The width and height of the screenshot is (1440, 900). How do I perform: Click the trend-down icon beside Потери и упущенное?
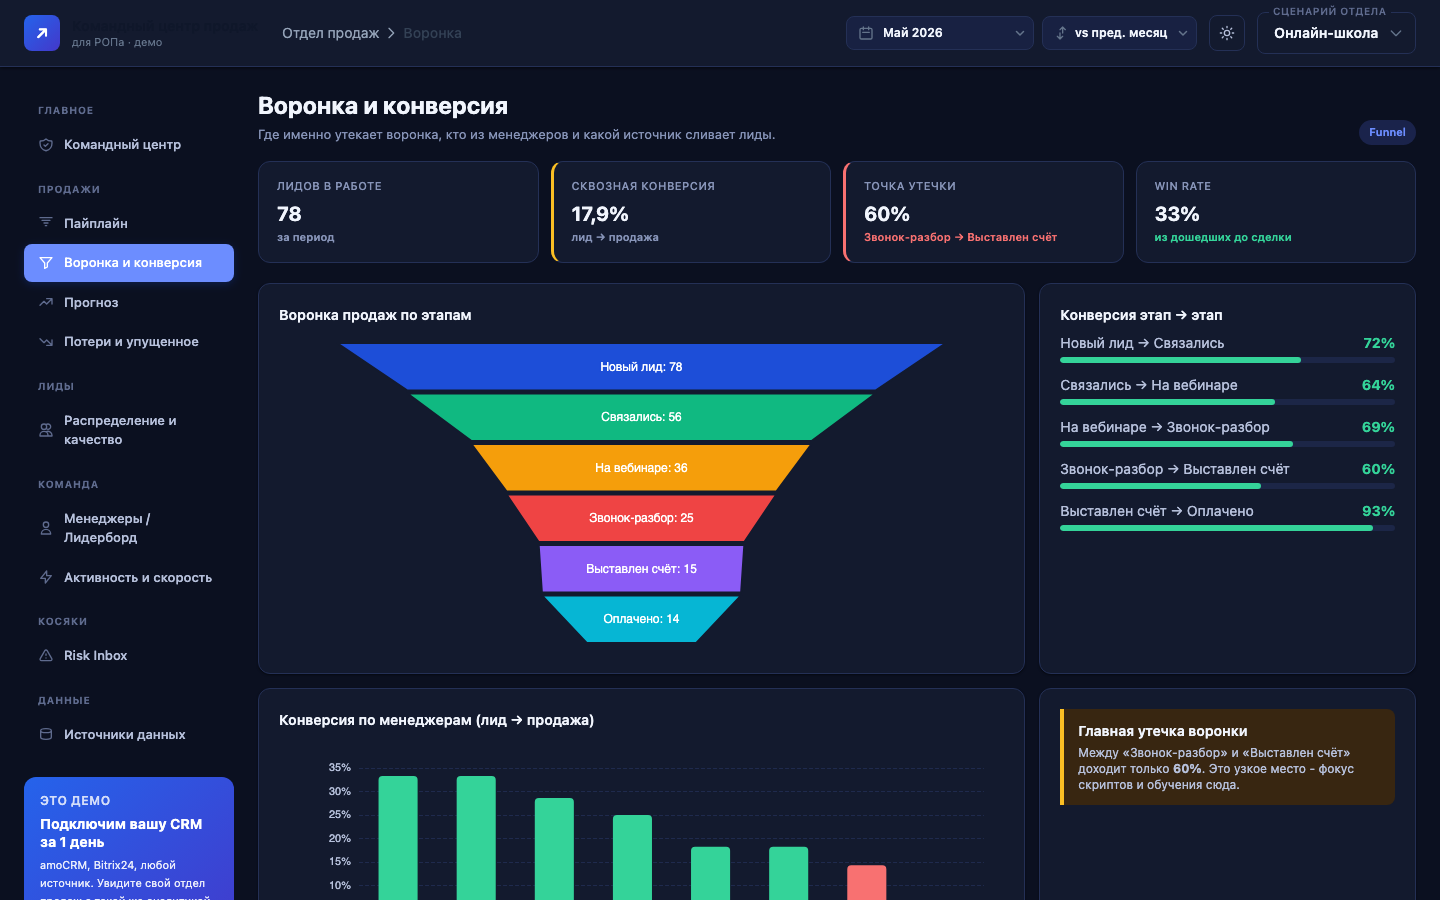46,342
